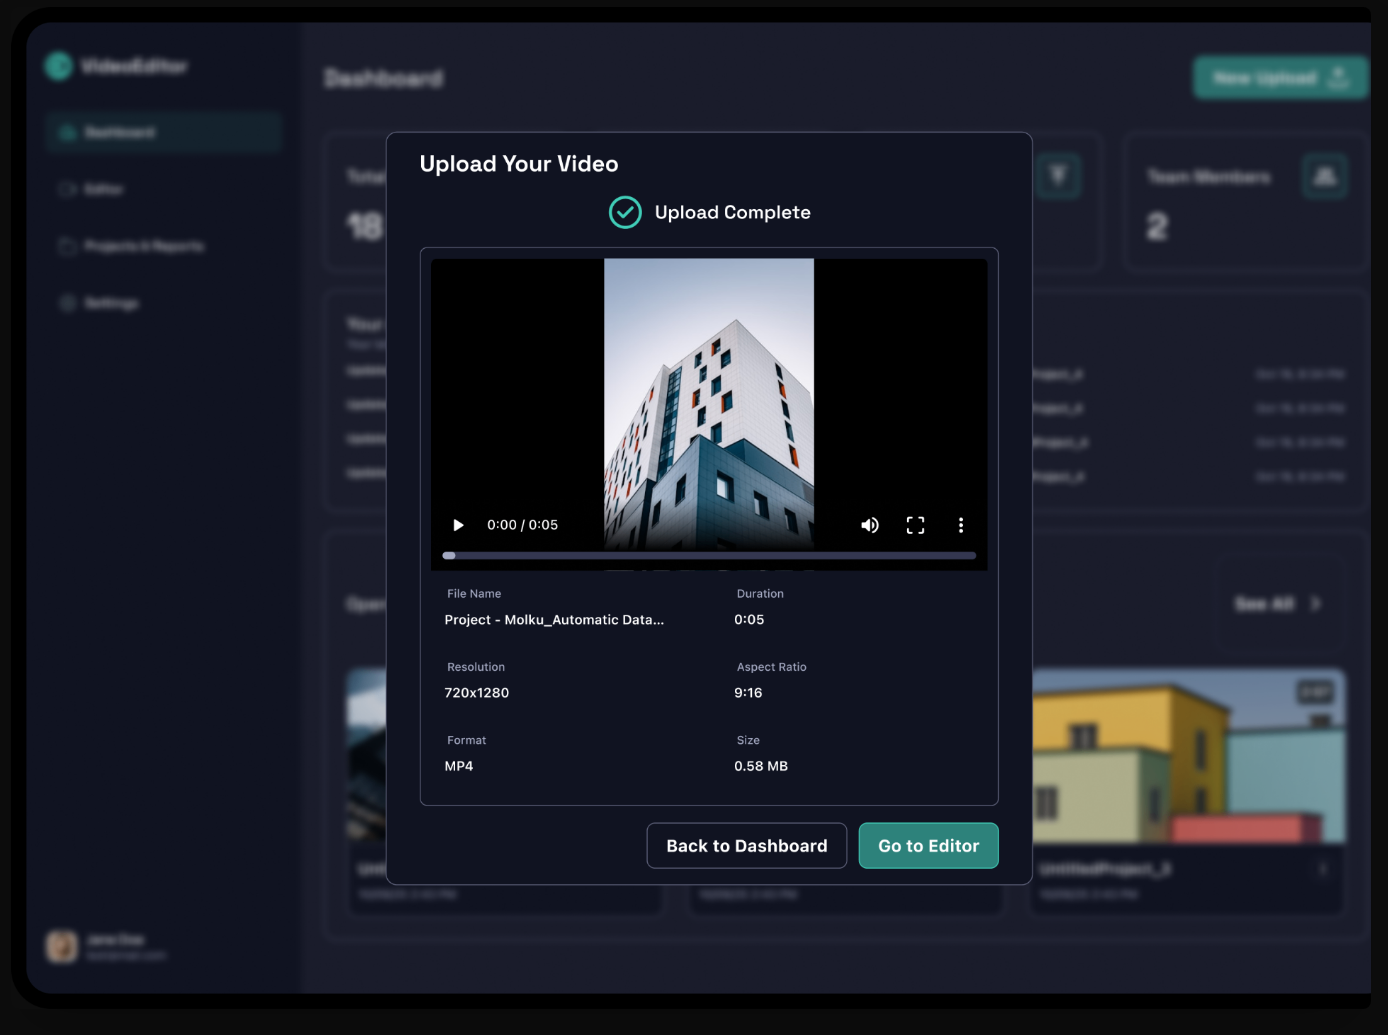Click the Upload Your Video heading

tap(519, 164)
